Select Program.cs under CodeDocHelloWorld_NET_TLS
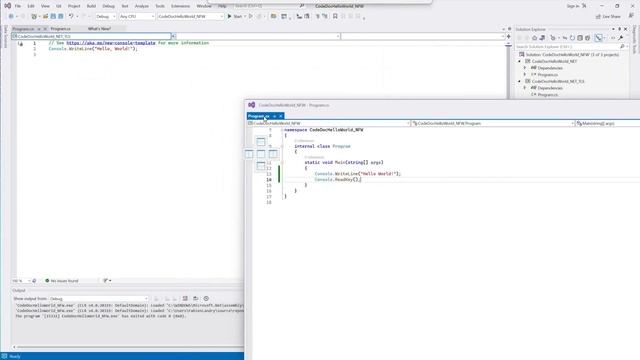 click(547, 95)
